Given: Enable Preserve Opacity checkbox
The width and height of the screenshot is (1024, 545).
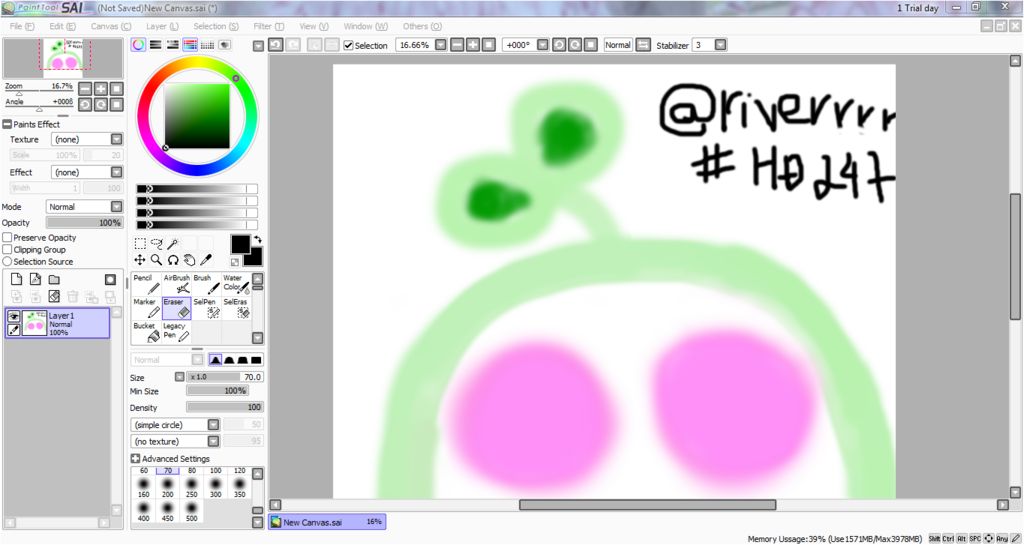Looking at the screenshot, I should 7,238.
